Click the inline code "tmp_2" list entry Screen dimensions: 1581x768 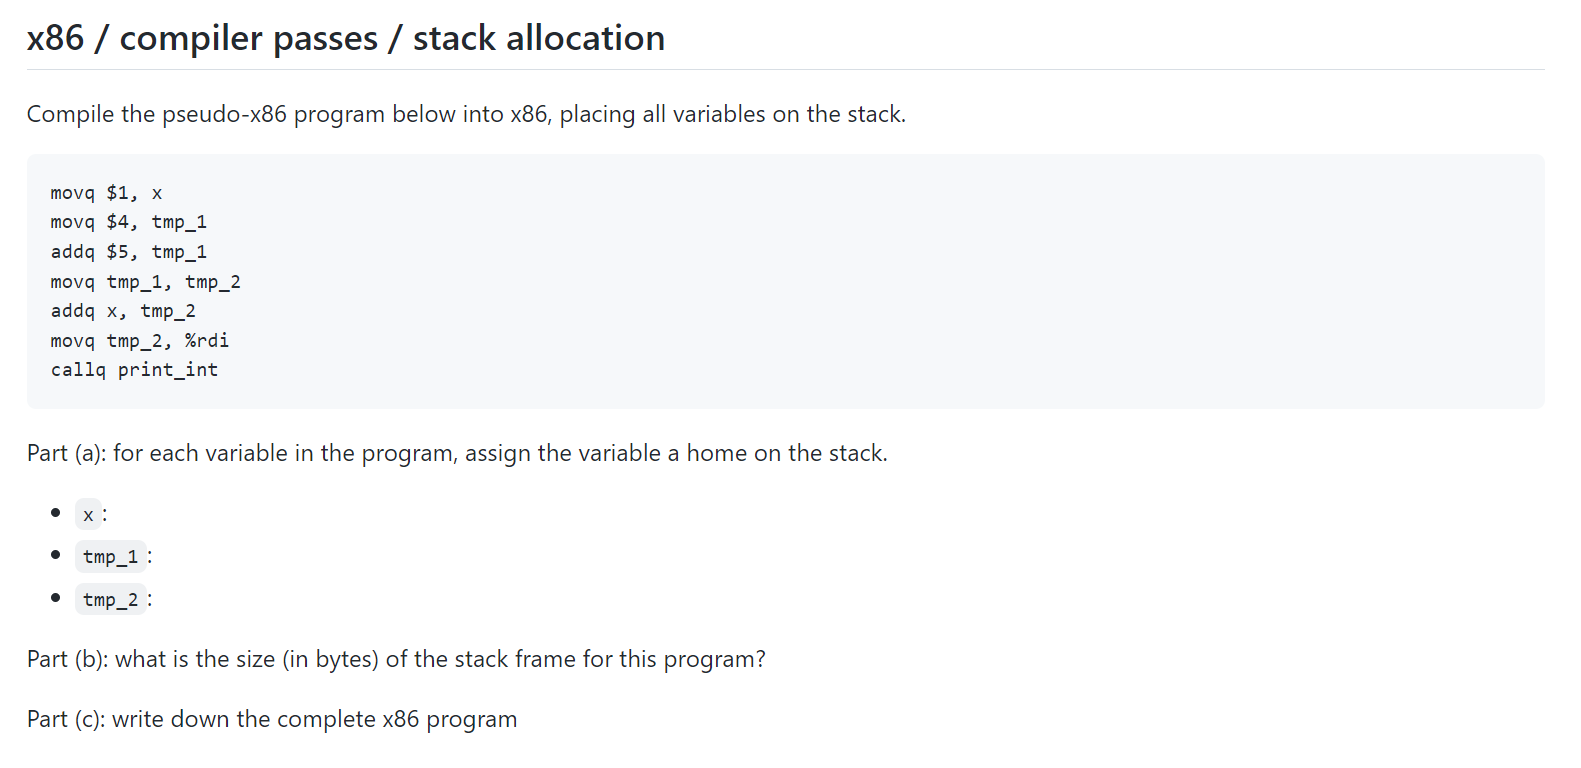(x=111, y=599)
